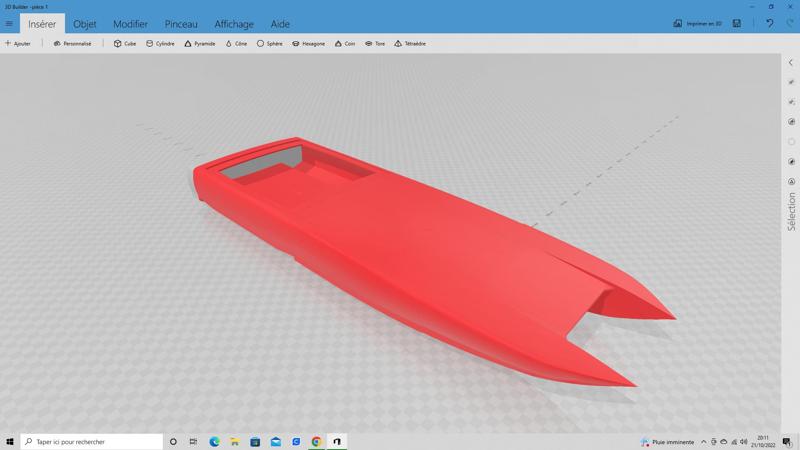Click the taskbar search box
The width and height of the screenshot is (800, 450).
point(92,442)
